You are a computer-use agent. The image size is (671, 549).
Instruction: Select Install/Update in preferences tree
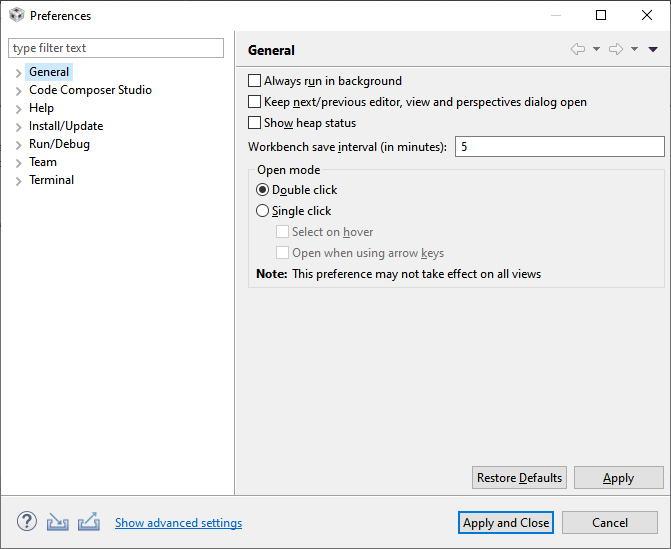tap(66, 126)
